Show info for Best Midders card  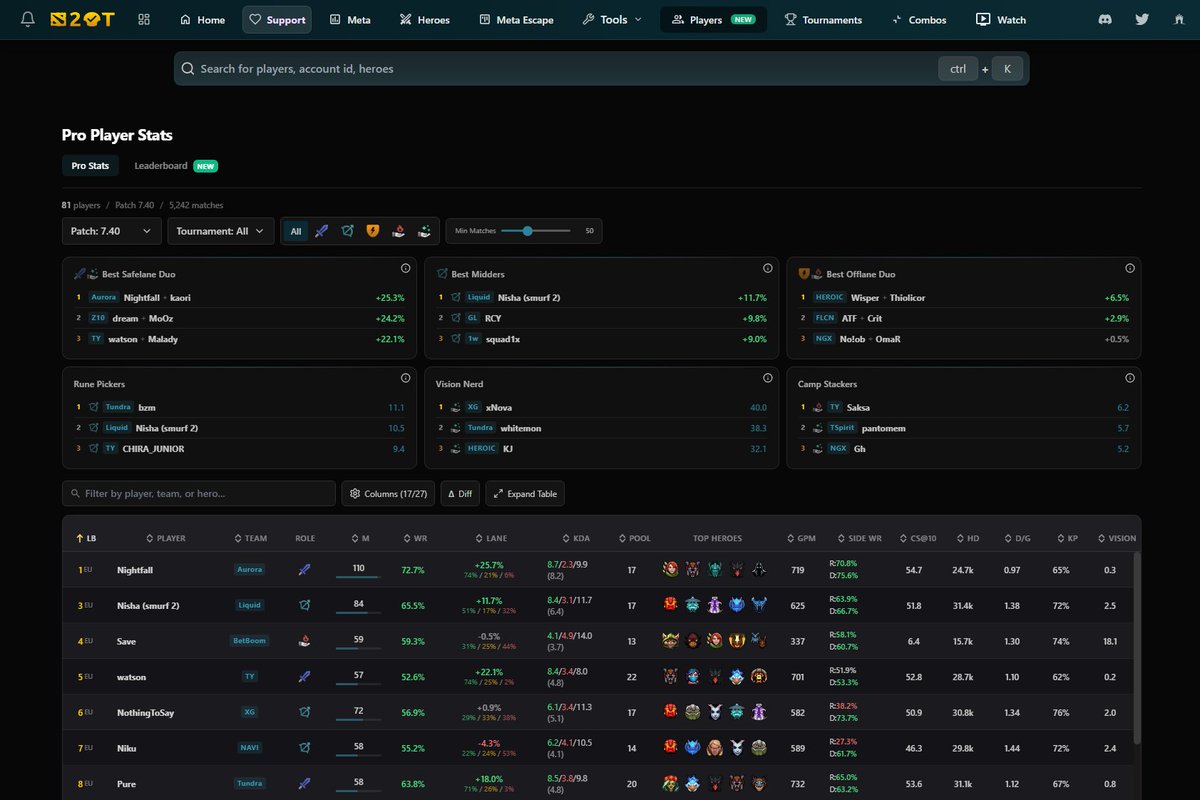point(767,268)
